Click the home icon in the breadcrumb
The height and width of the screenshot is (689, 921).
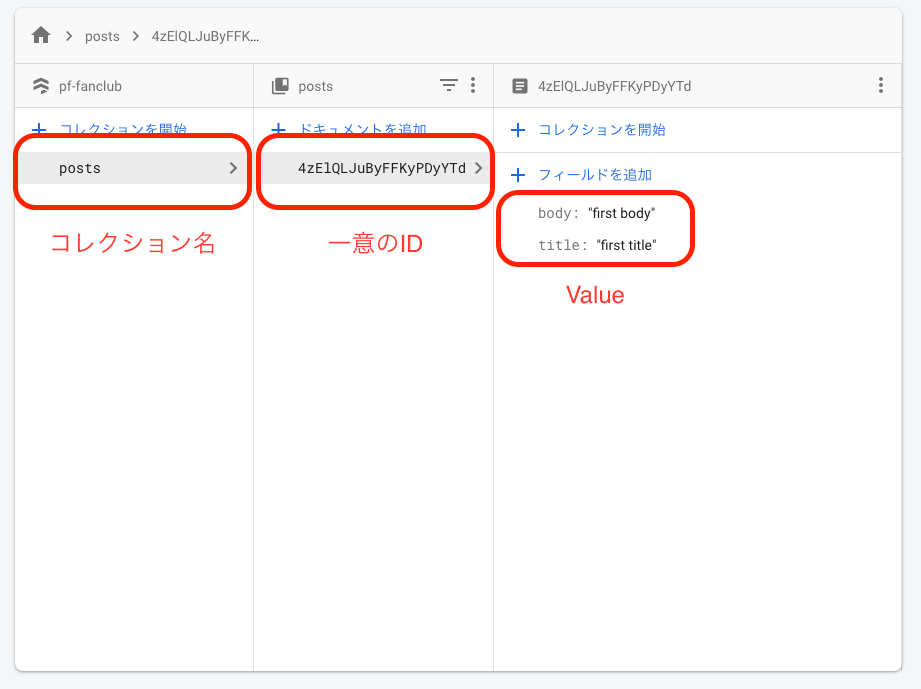click(40, 35)
